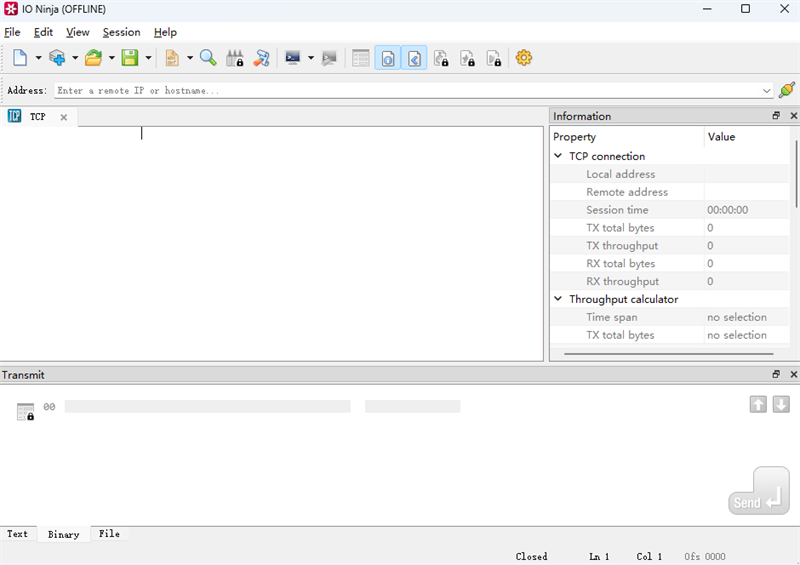Clear the log with the brush icon

pos(261,58)
